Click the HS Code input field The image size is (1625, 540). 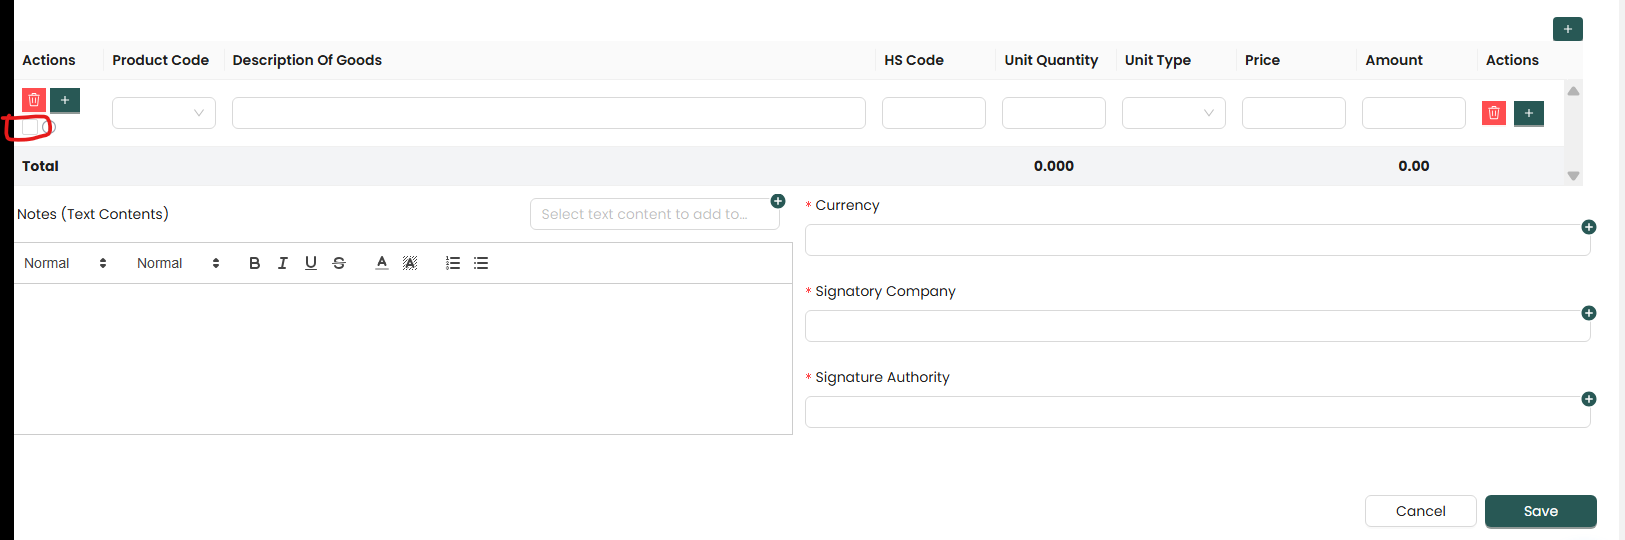pos(934,113)
